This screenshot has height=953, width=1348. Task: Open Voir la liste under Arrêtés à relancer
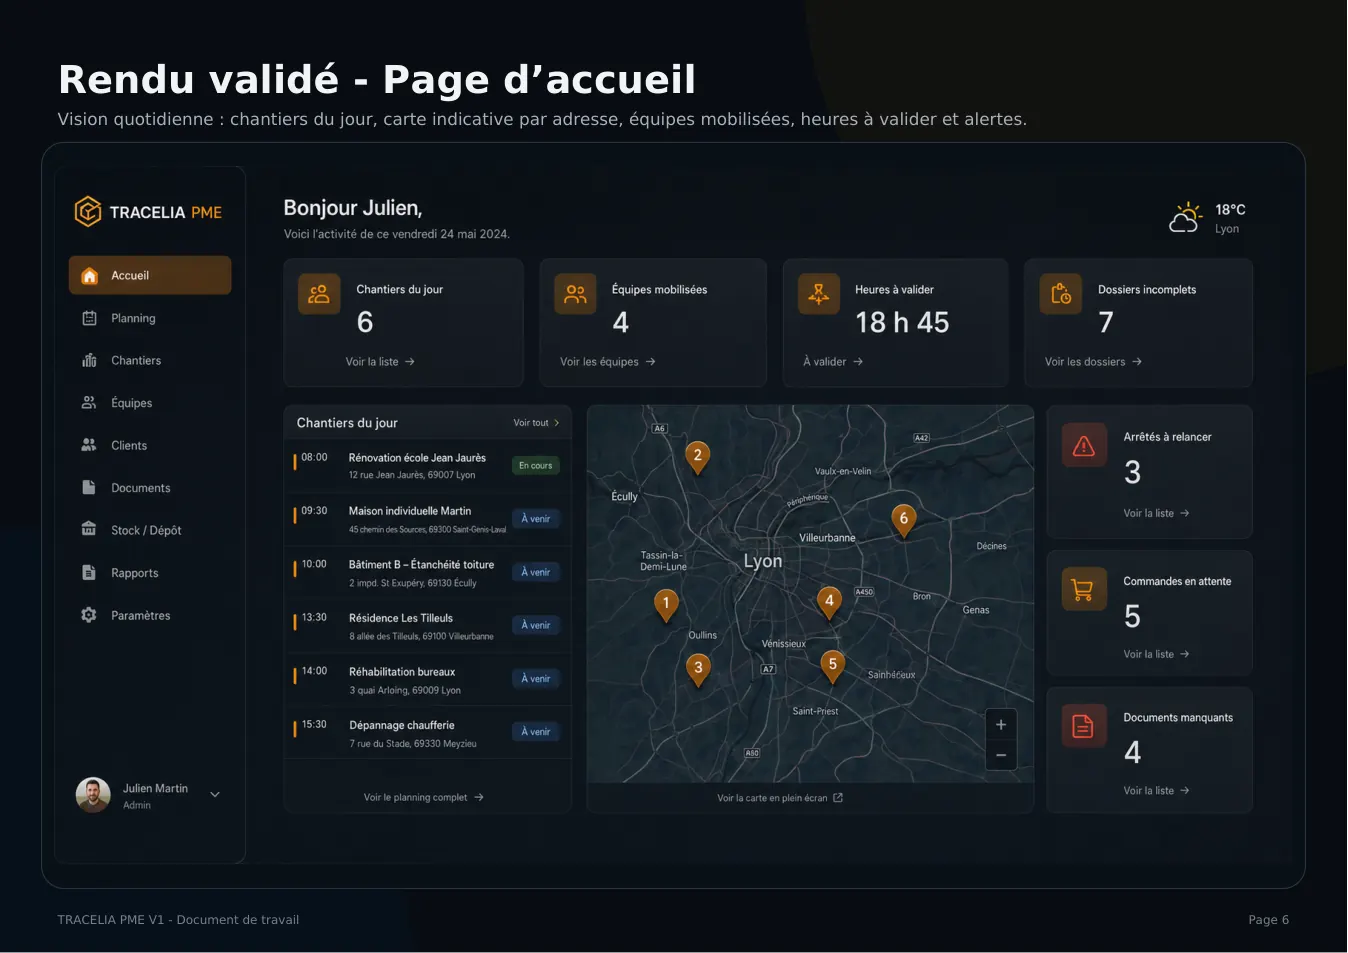[1156, 513]
